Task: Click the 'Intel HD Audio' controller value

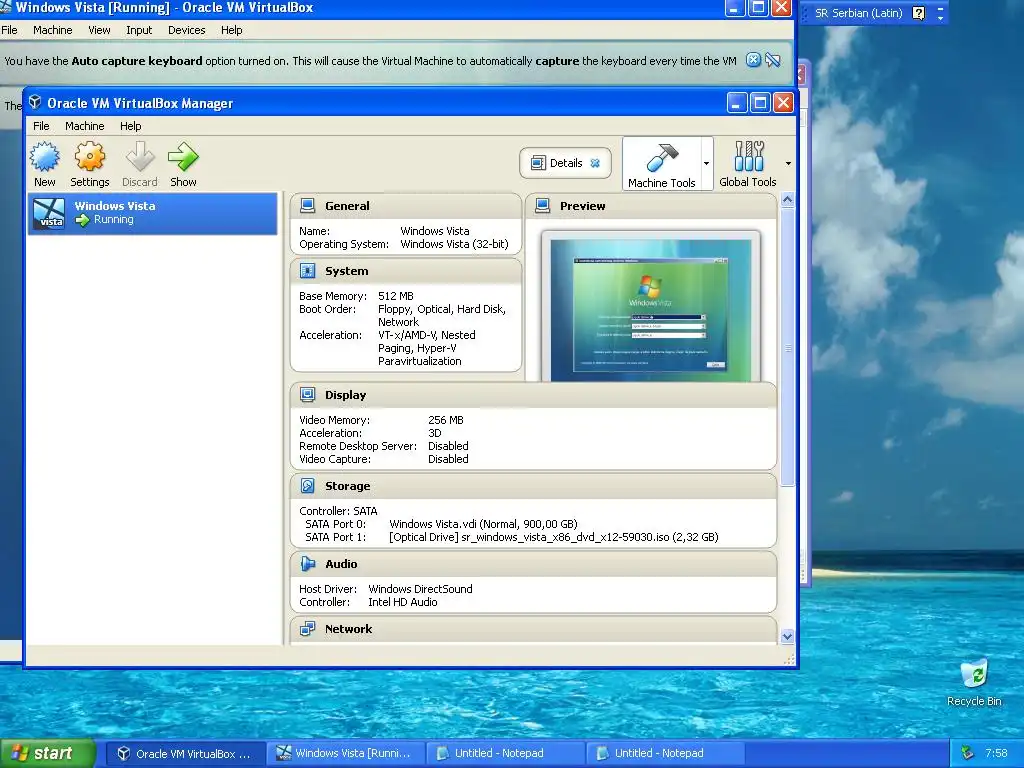Action: pos(403,601)
